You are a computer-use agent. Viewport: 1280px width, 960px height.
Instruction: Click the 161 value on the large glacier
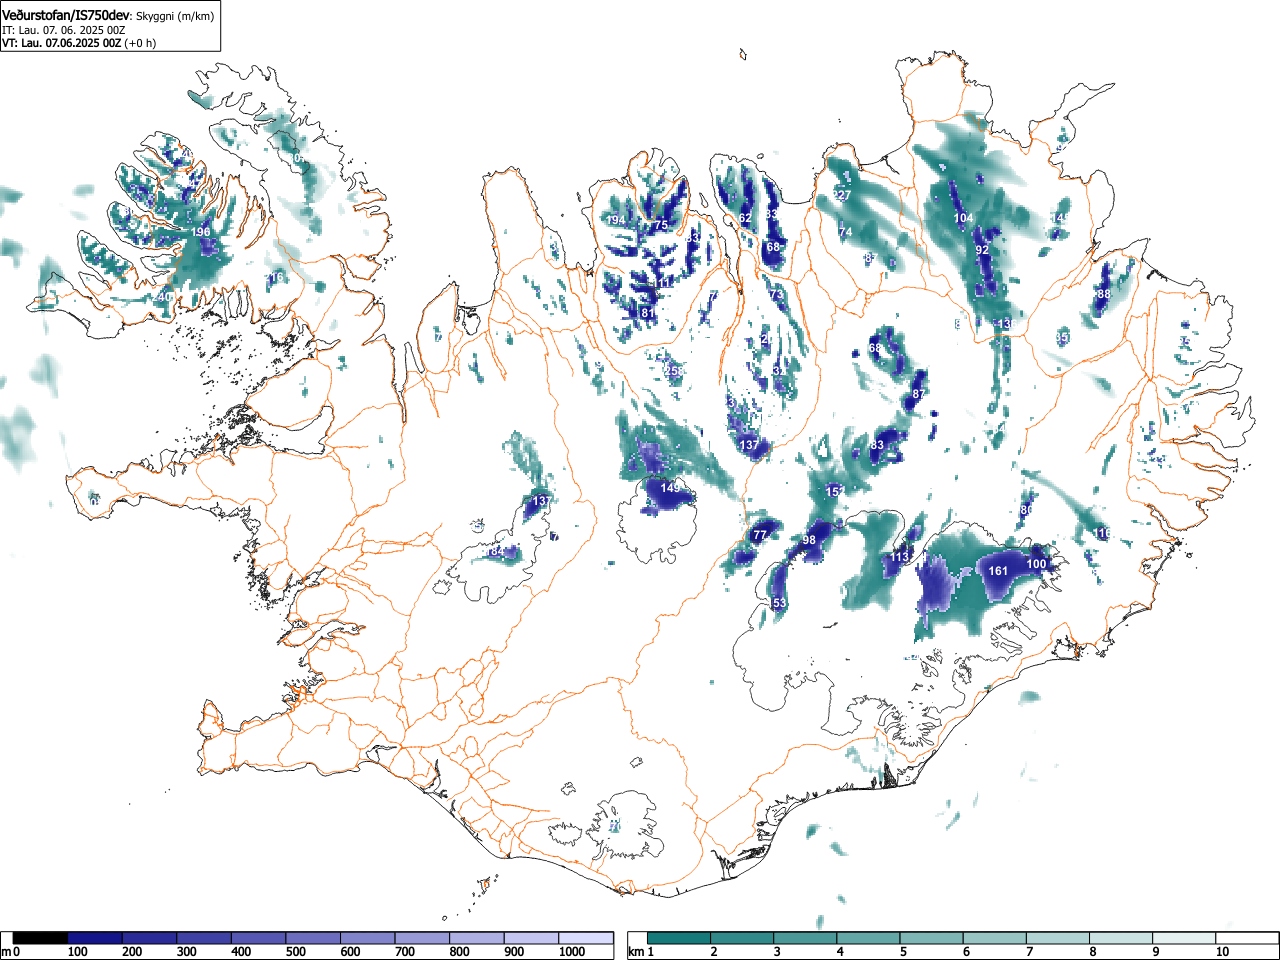pos(998,571)
